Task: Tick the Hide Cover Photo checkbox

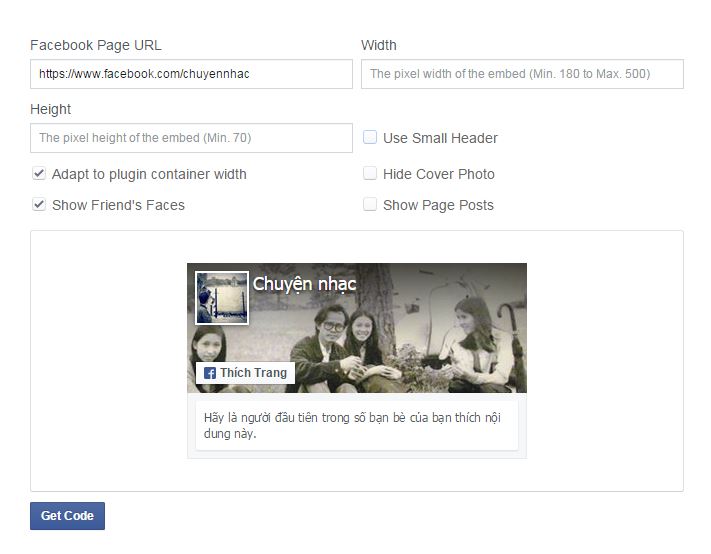Action: (370, 173)
